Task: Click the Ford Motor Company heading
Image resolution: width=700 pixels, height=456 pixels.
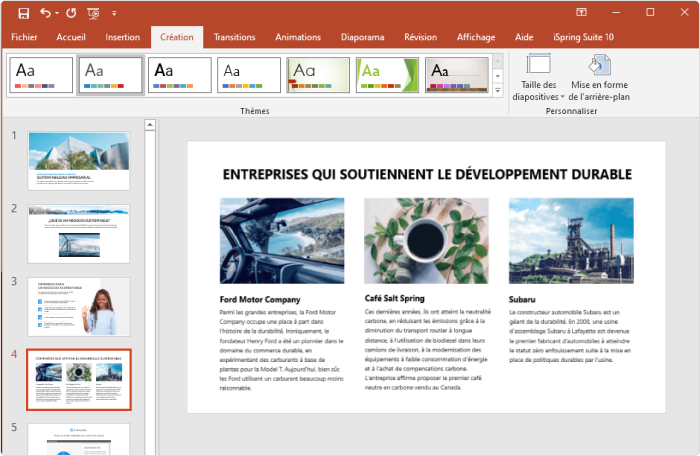Action: (260, 299)
